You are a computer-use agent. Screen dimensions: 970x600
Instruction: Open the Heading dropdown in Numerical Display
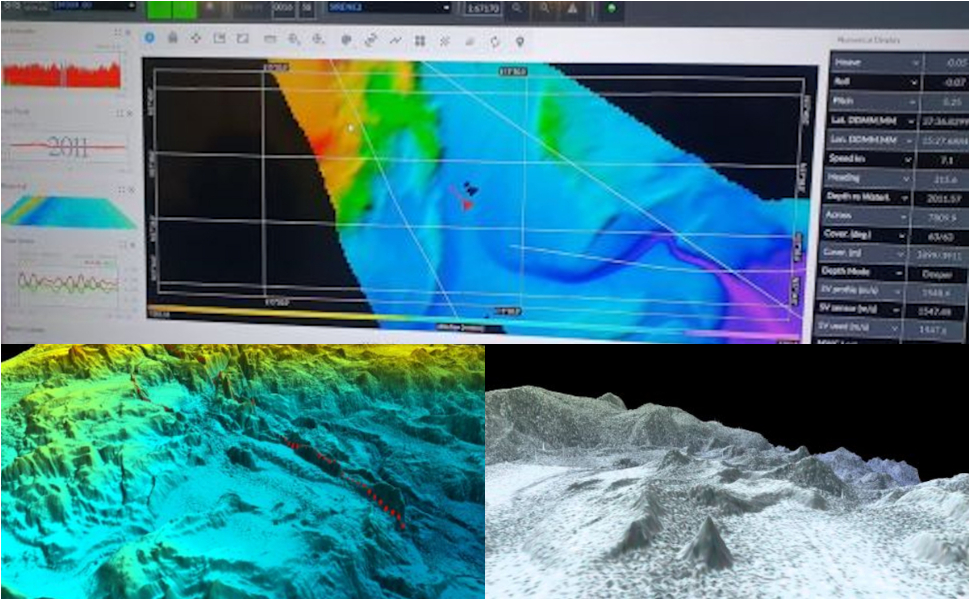pos(905,177)
